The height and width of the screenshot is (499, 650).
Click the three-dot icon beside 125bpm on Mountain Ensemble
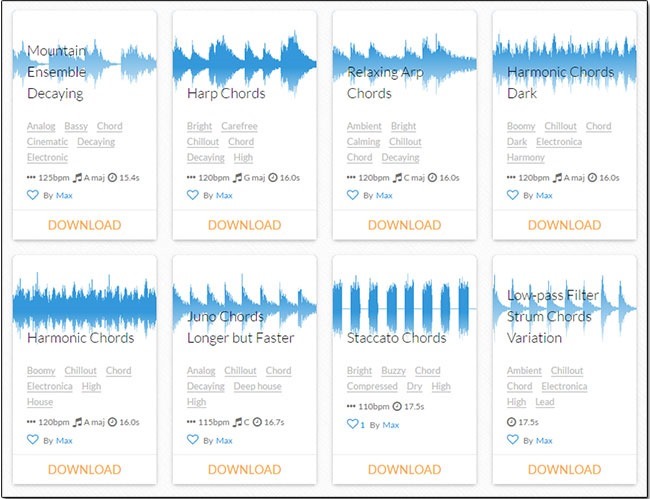pyautogui.click(x=32, y=177)
